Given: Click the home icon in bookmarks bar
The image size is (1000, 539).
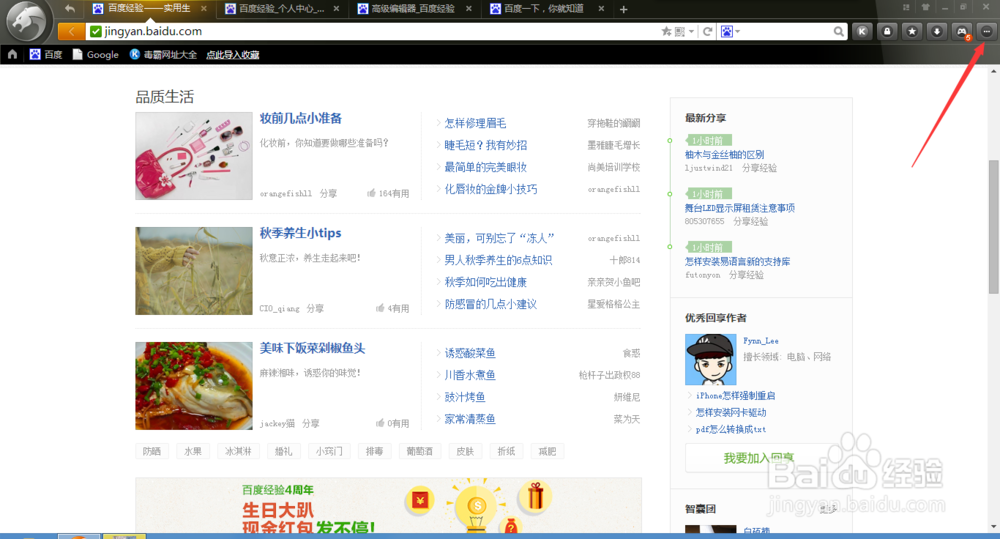Looking at the screenshot, I should tap(12, 54).
